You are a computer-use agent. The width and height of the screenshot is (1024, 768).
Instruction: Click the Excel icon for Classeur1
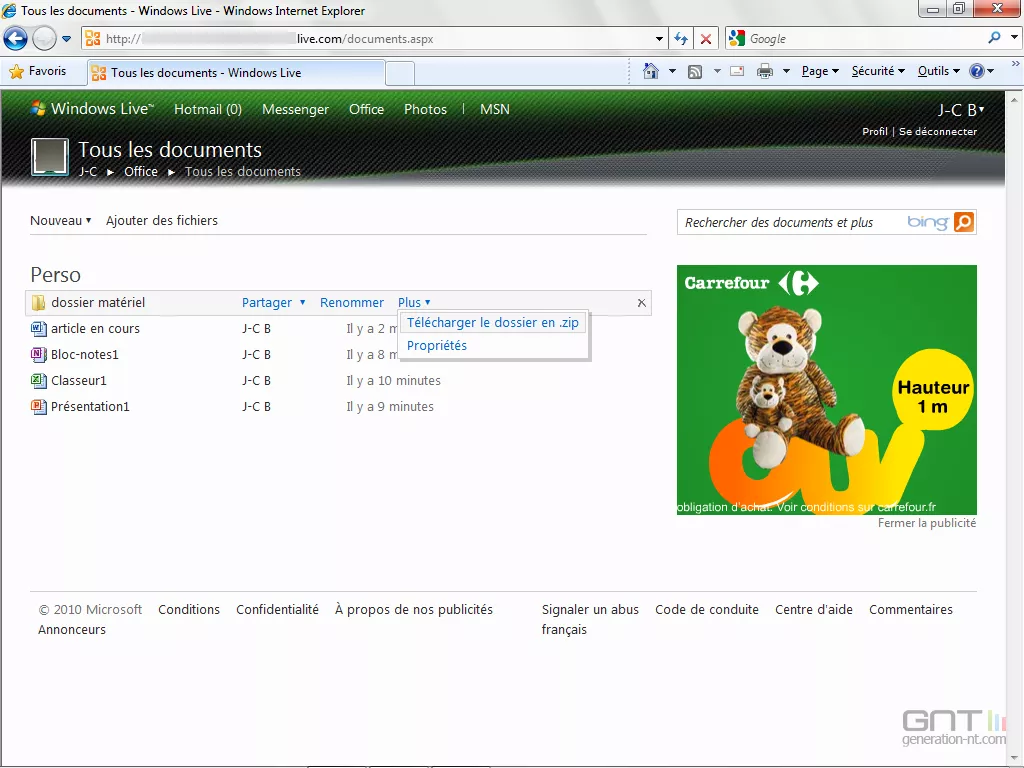click(39, 380)
